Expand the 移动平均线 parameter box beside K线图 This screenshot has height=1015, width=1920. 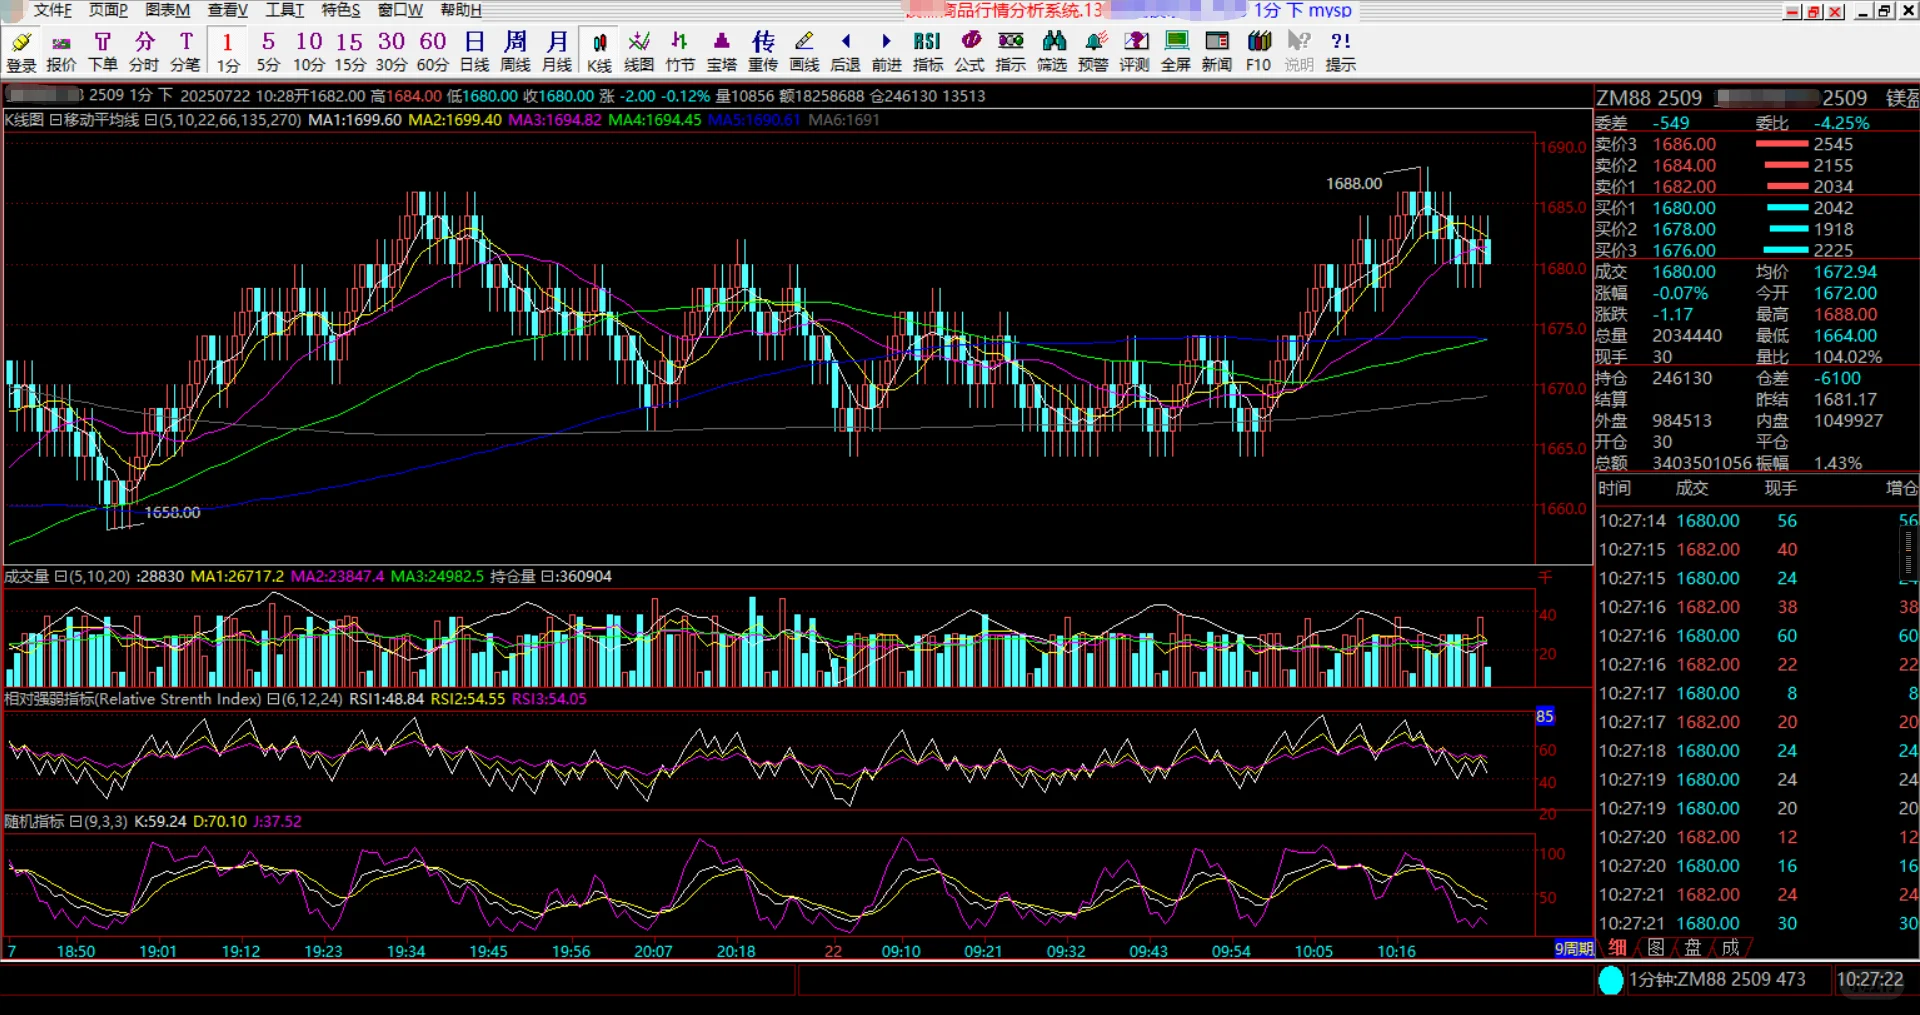point(55,120)
